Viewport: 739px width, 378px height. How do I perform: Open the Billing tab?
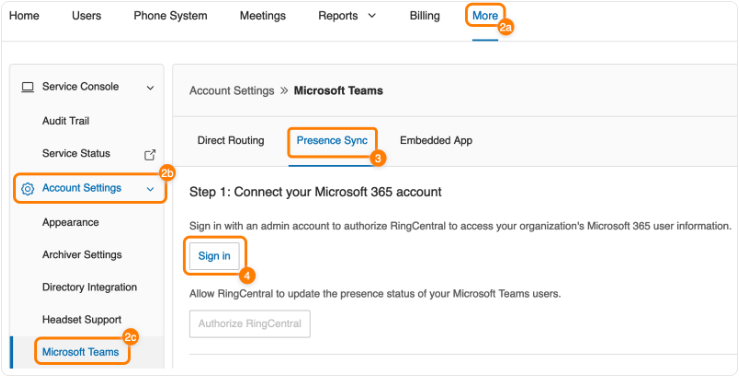pos(425,16)
